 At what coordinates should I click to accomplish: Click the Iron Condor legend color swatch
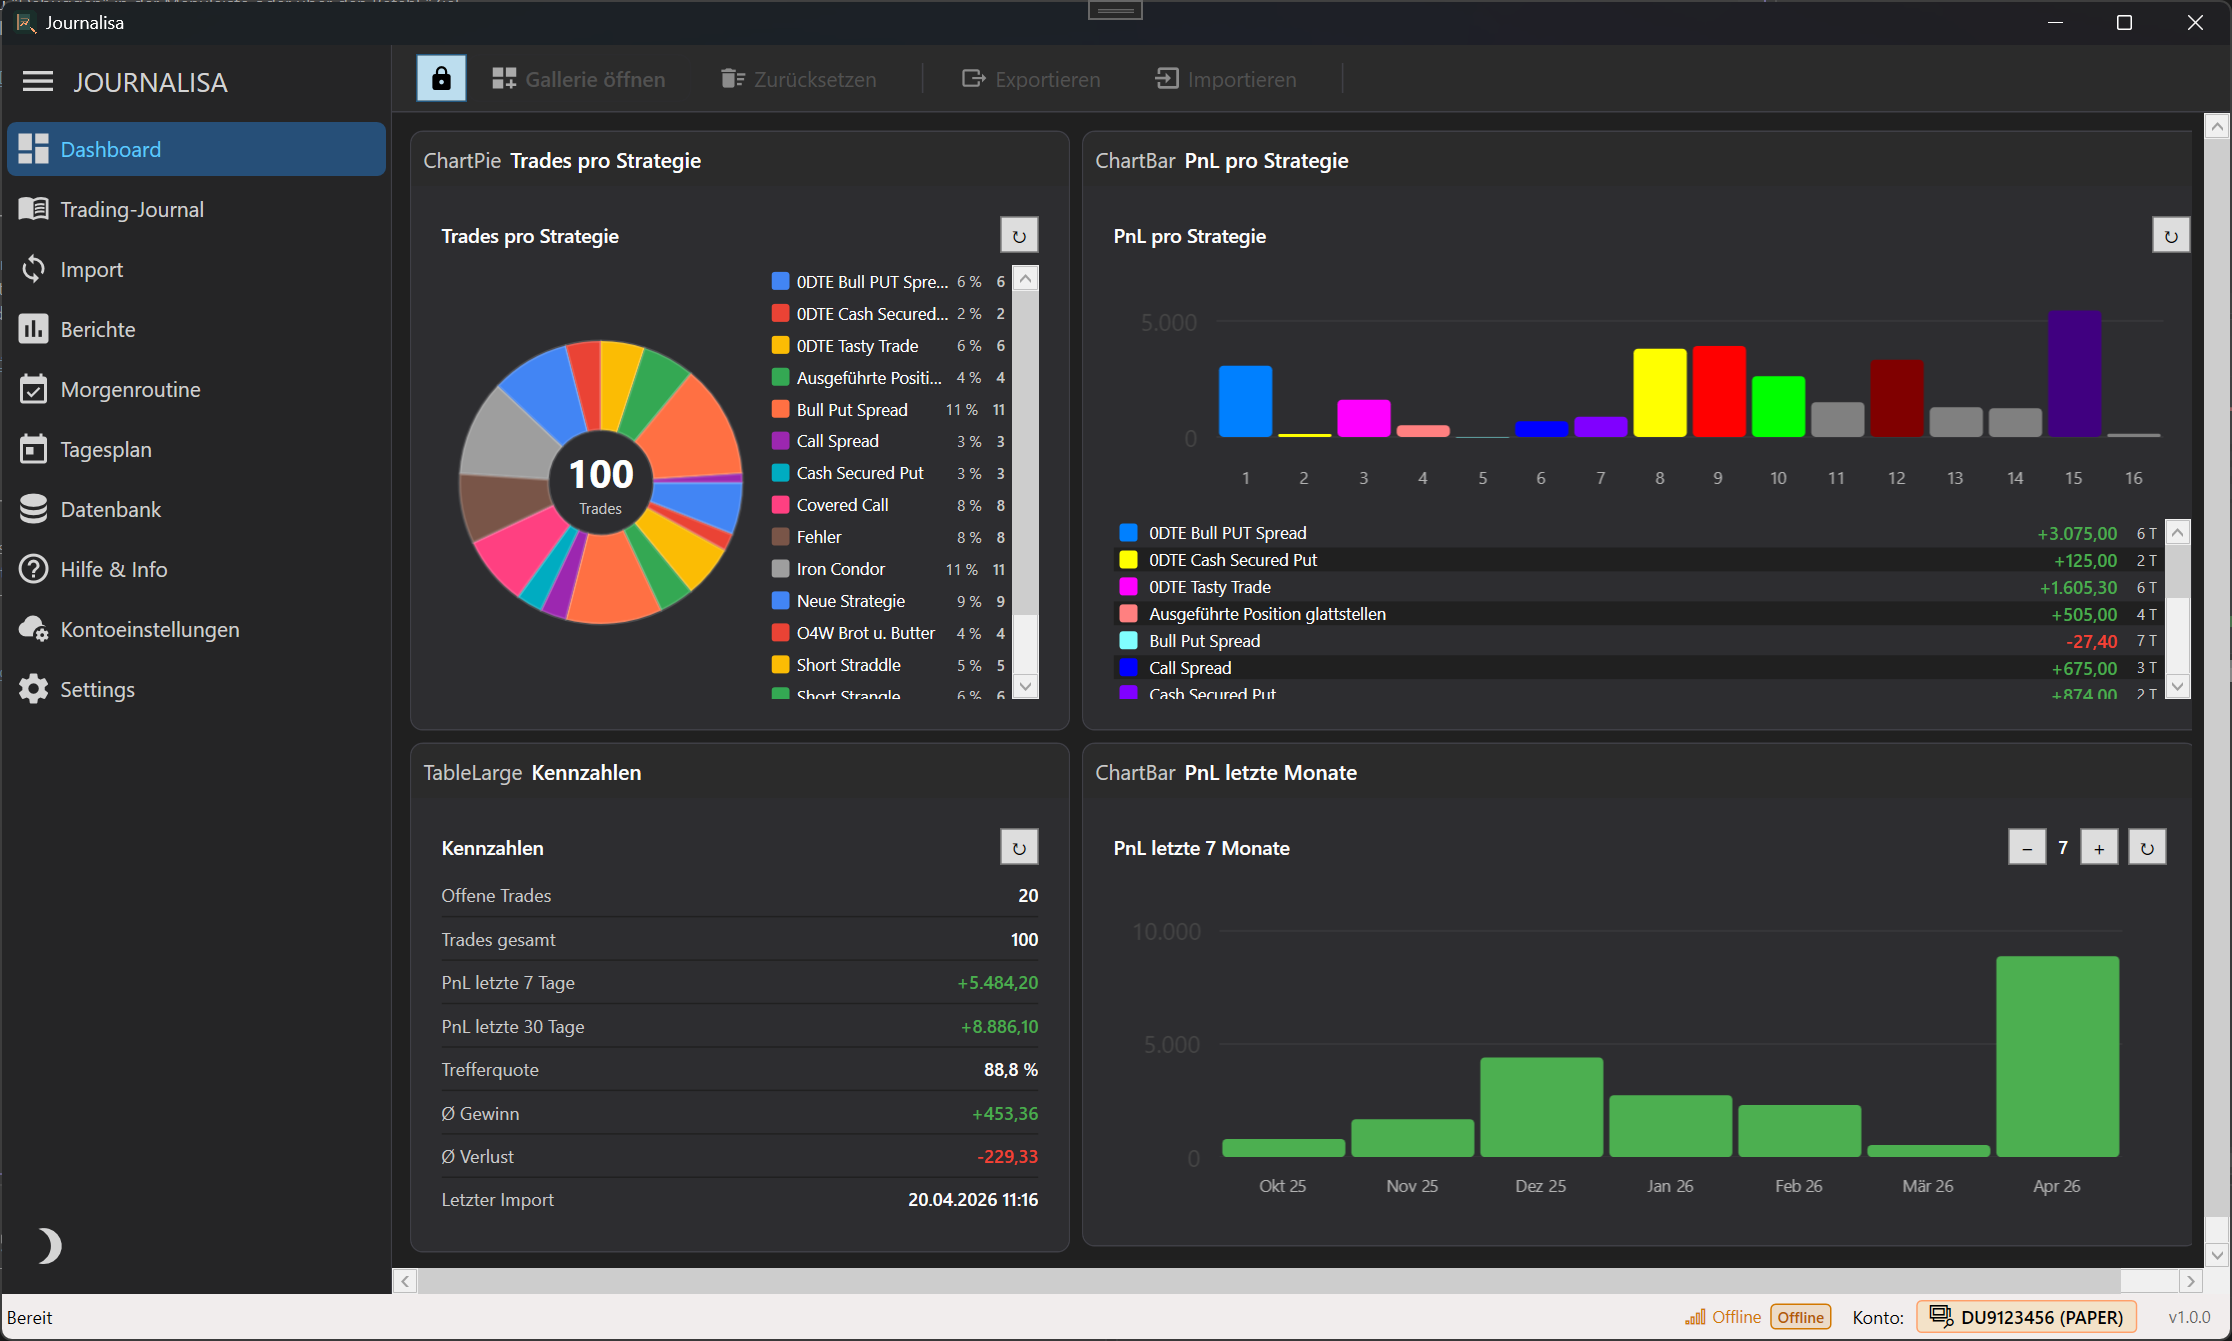[x=780, y=568]
